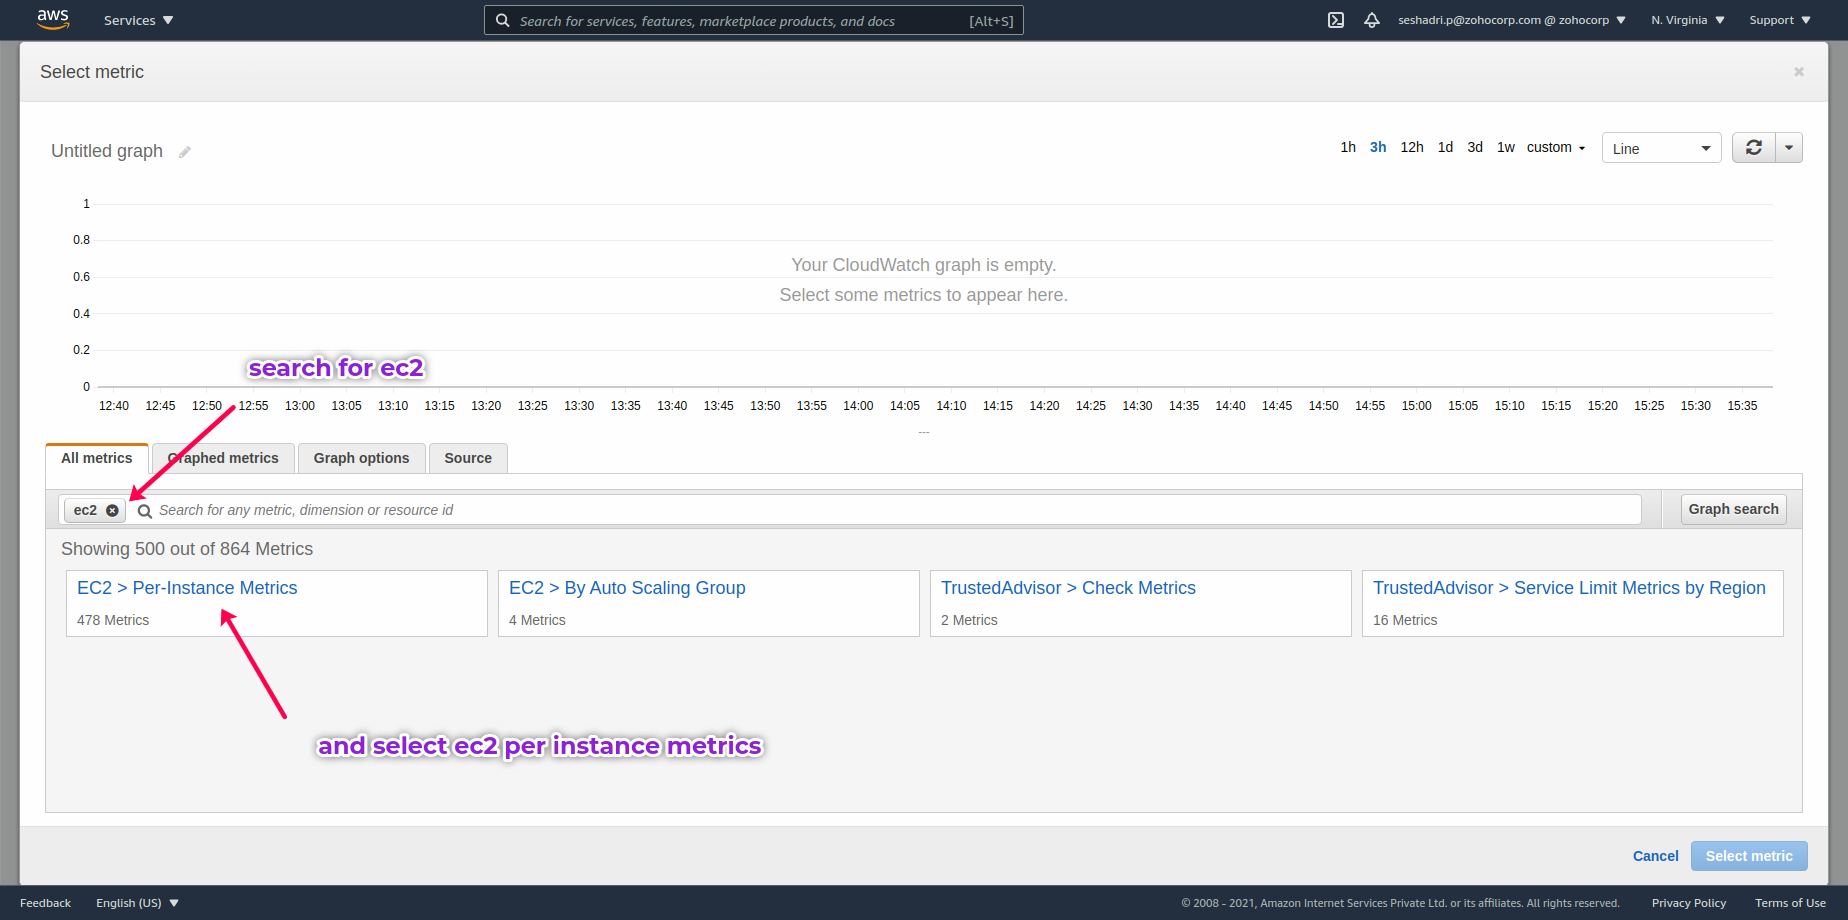
Task: Click the '478 Metrics' count text
Action: [113, 620]
